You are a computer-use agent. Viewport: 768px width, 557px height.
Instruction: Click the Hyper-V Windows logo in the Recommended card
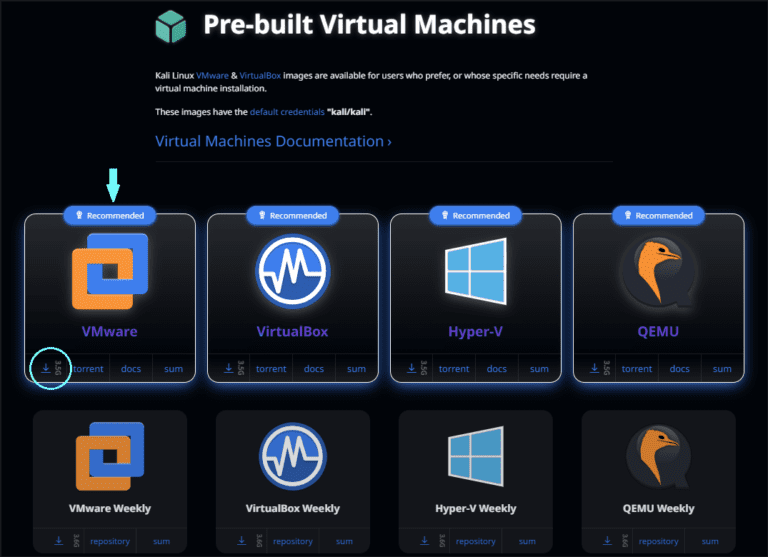[x=476, y=271]
